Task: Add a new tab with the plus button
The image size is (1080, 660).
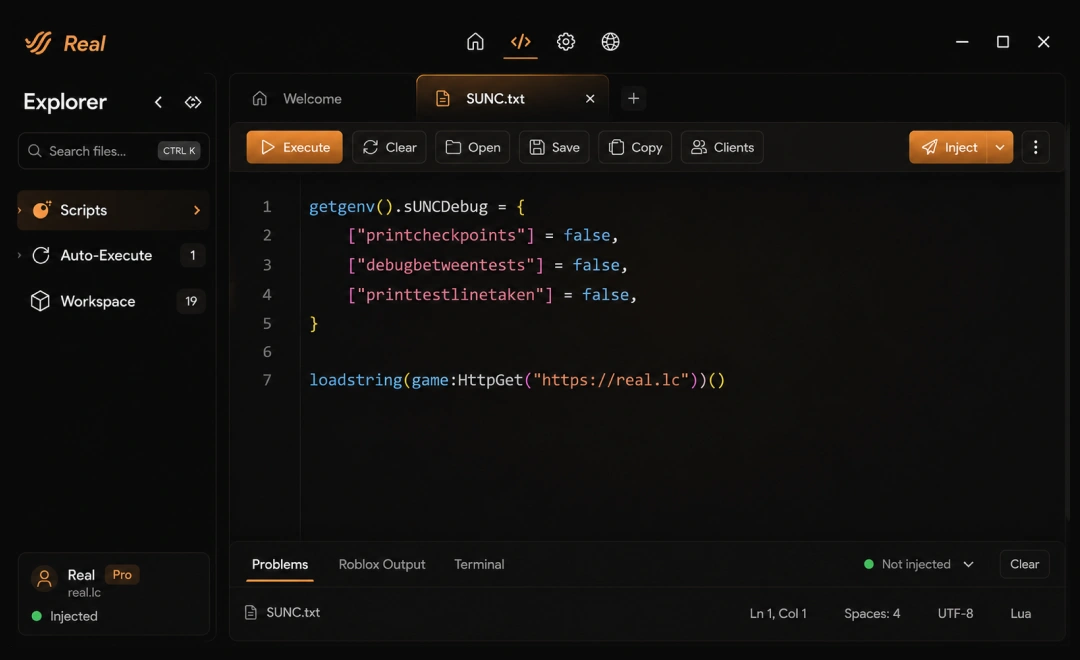Action: 634,99
